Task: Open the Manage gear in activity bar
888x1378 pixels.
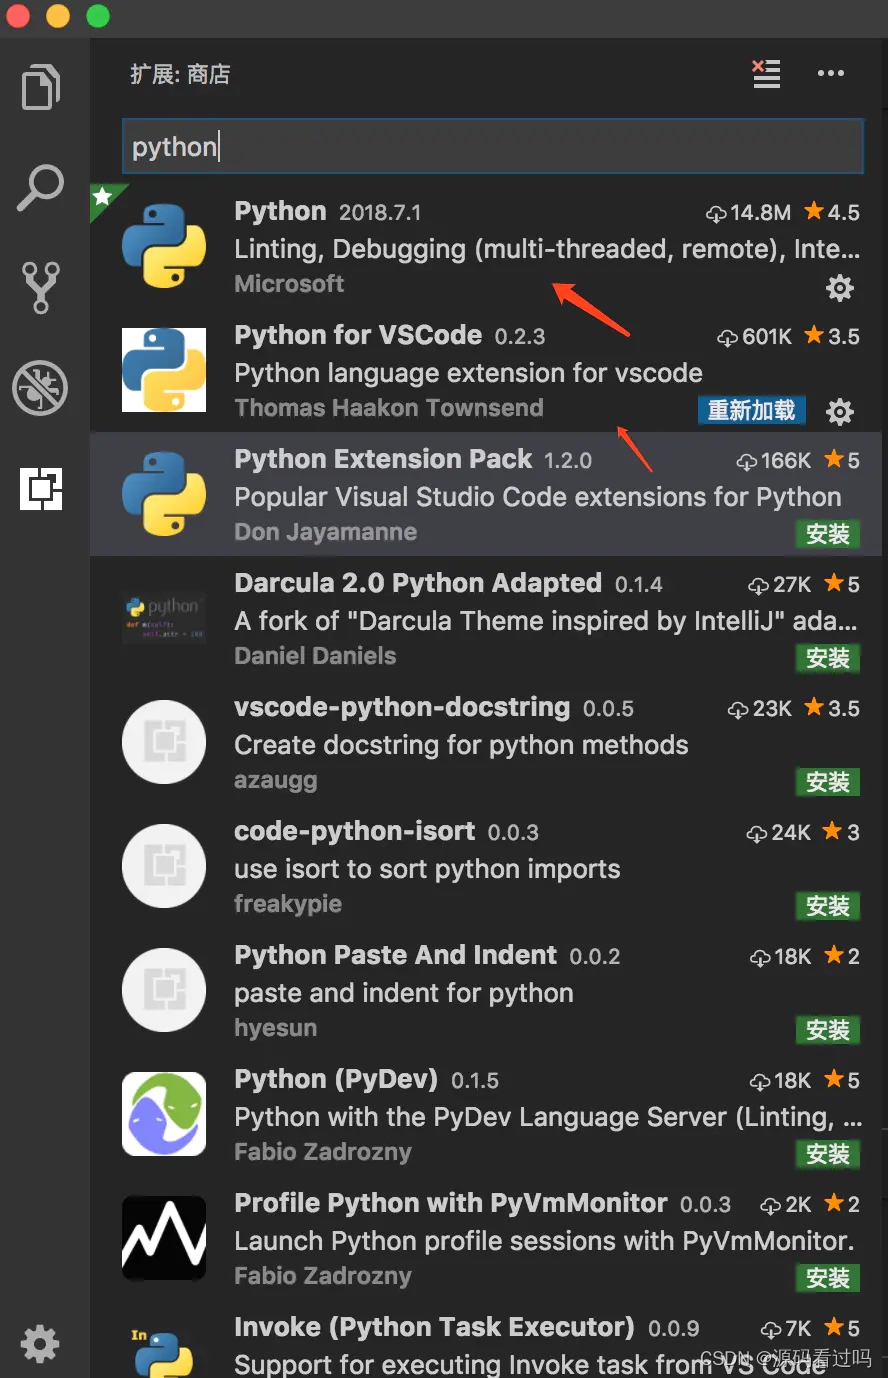Action: click(40, 1344)
